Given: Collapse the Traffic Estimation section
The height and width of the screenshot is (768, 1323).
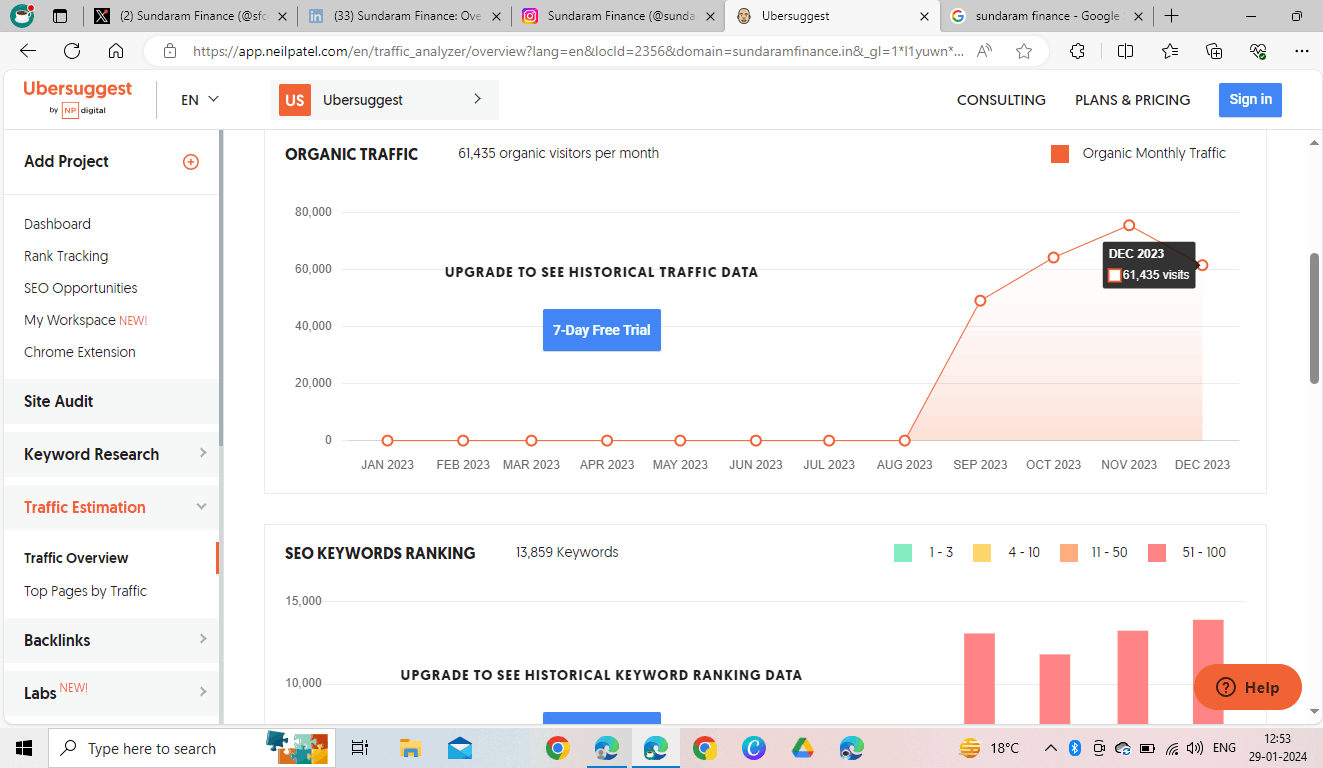Looking at the screenshot, I should click(111, 507).
